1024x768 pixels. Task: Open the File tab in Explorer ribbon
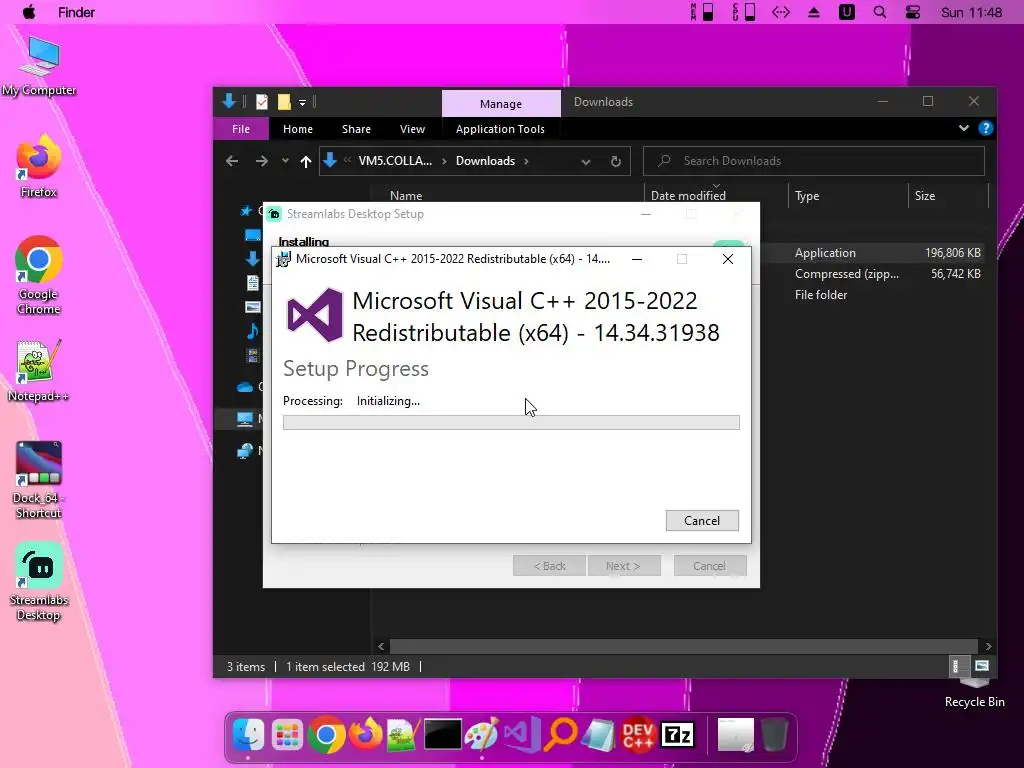(241, 129)
